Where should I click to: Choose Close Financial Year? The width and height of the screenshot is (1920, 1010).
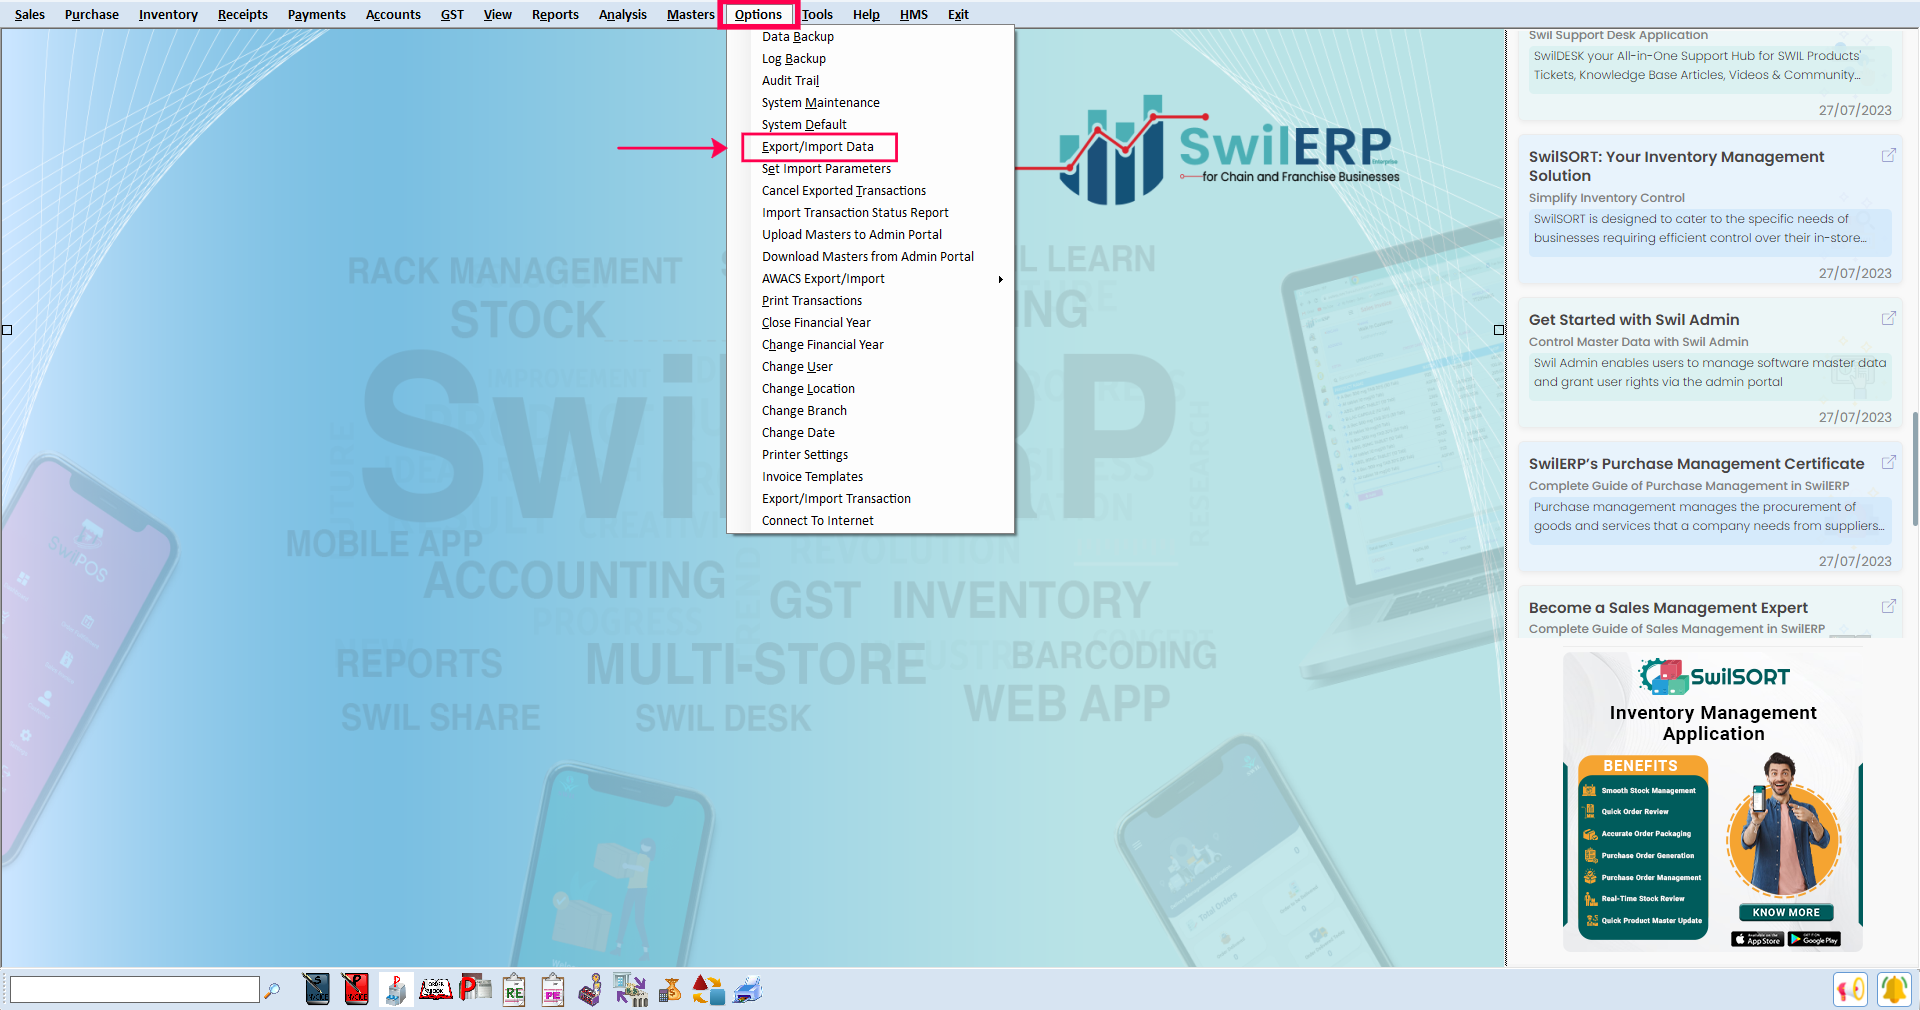(x=816, y=323)
